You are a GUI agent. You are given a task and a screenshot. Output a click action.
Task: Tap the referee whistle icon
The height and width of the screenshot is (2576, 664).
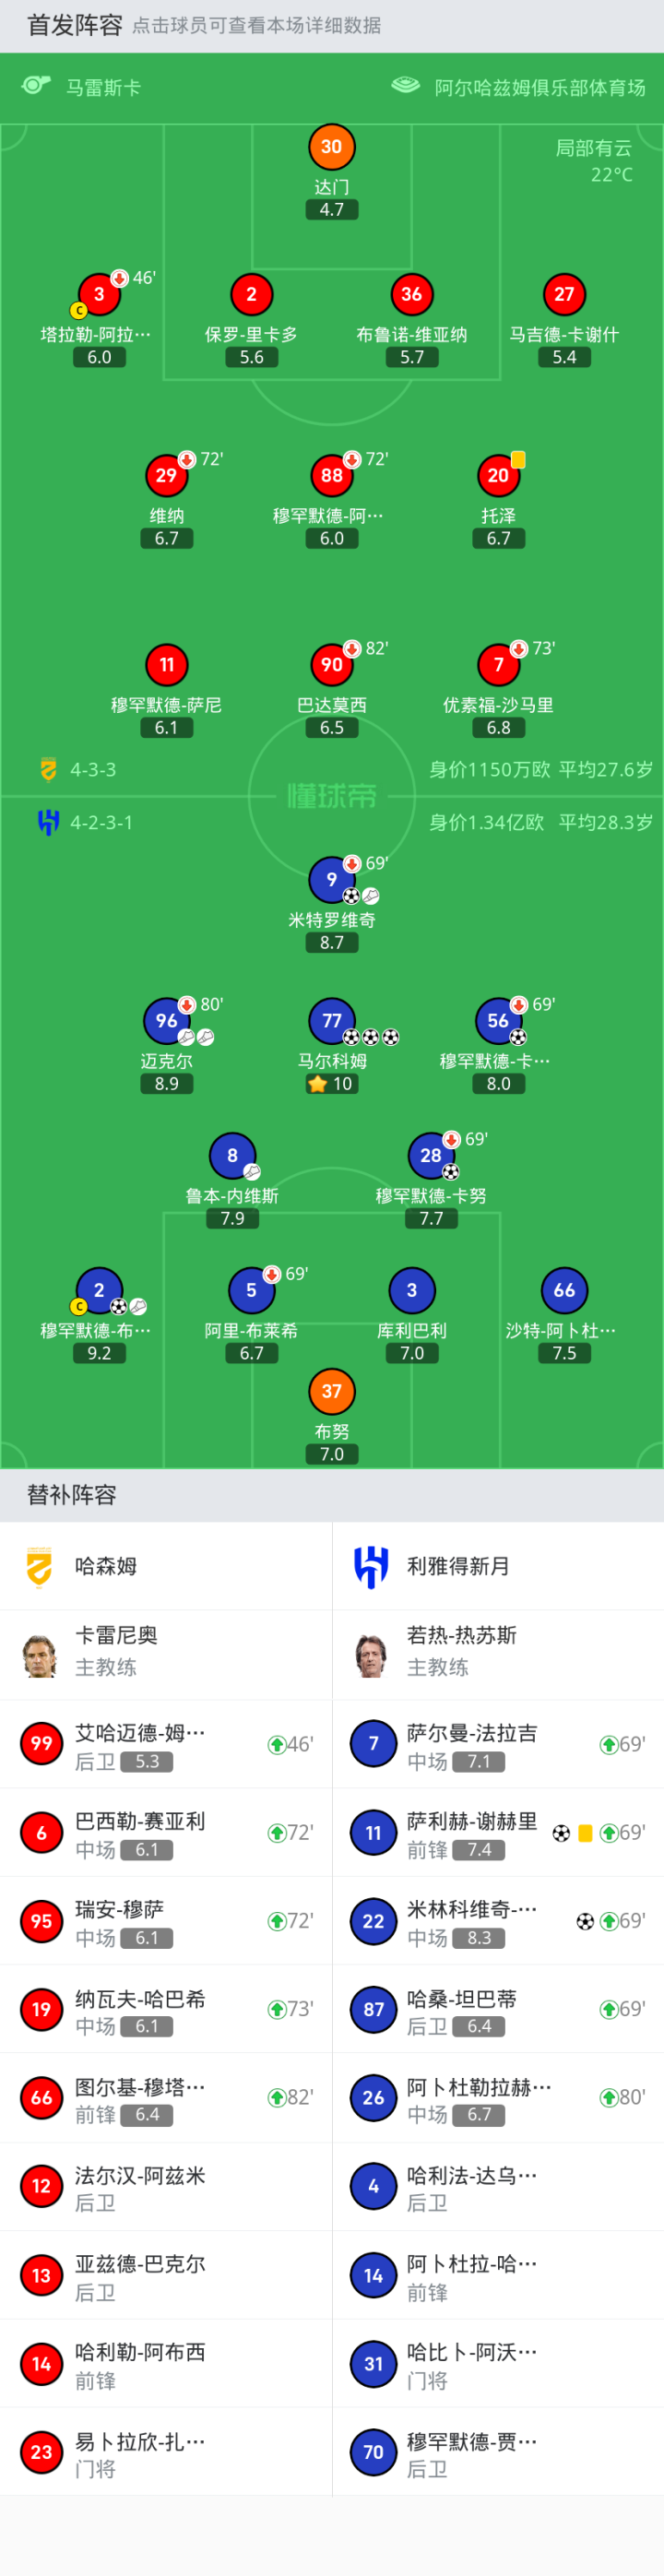[37, 86]
